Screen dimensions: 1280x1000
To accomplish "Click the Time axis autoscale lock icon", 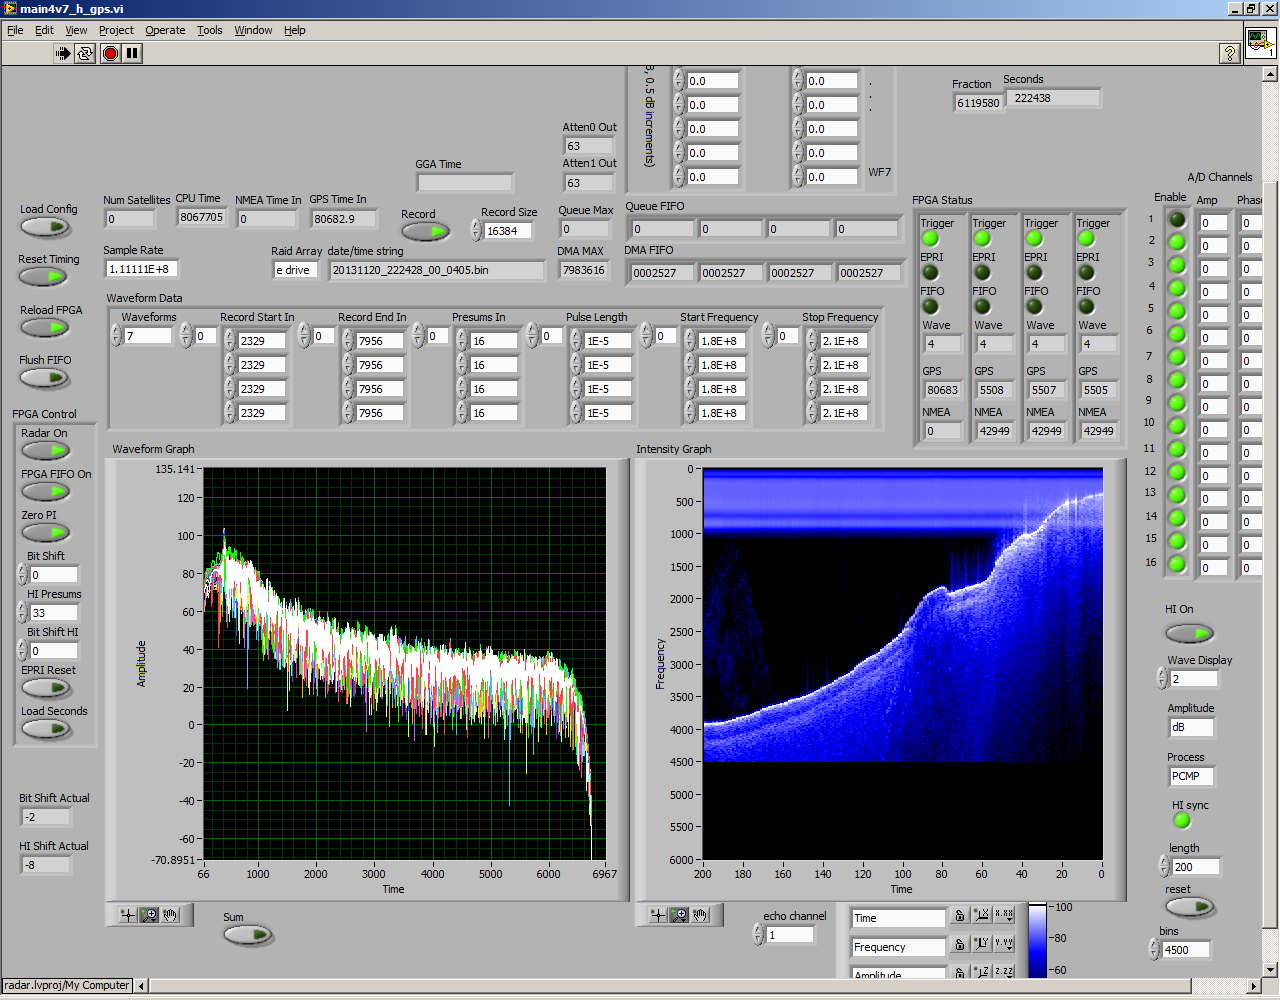I will [960, 915].
